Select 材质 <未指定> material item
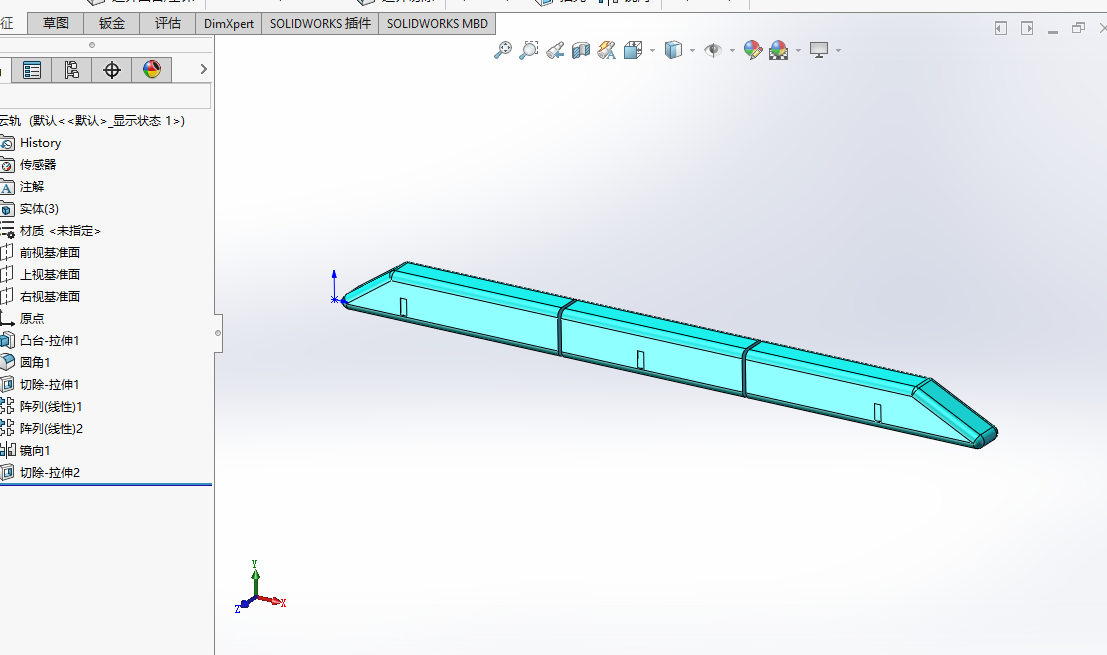 point(60,231)
